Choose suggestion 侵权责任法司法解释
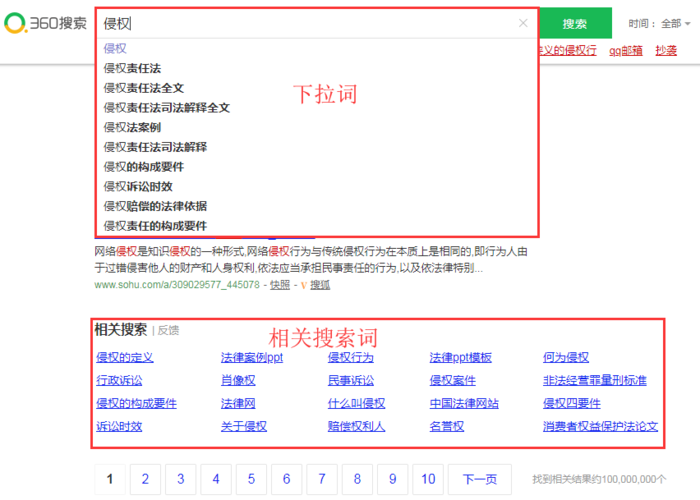 [155, 146]
